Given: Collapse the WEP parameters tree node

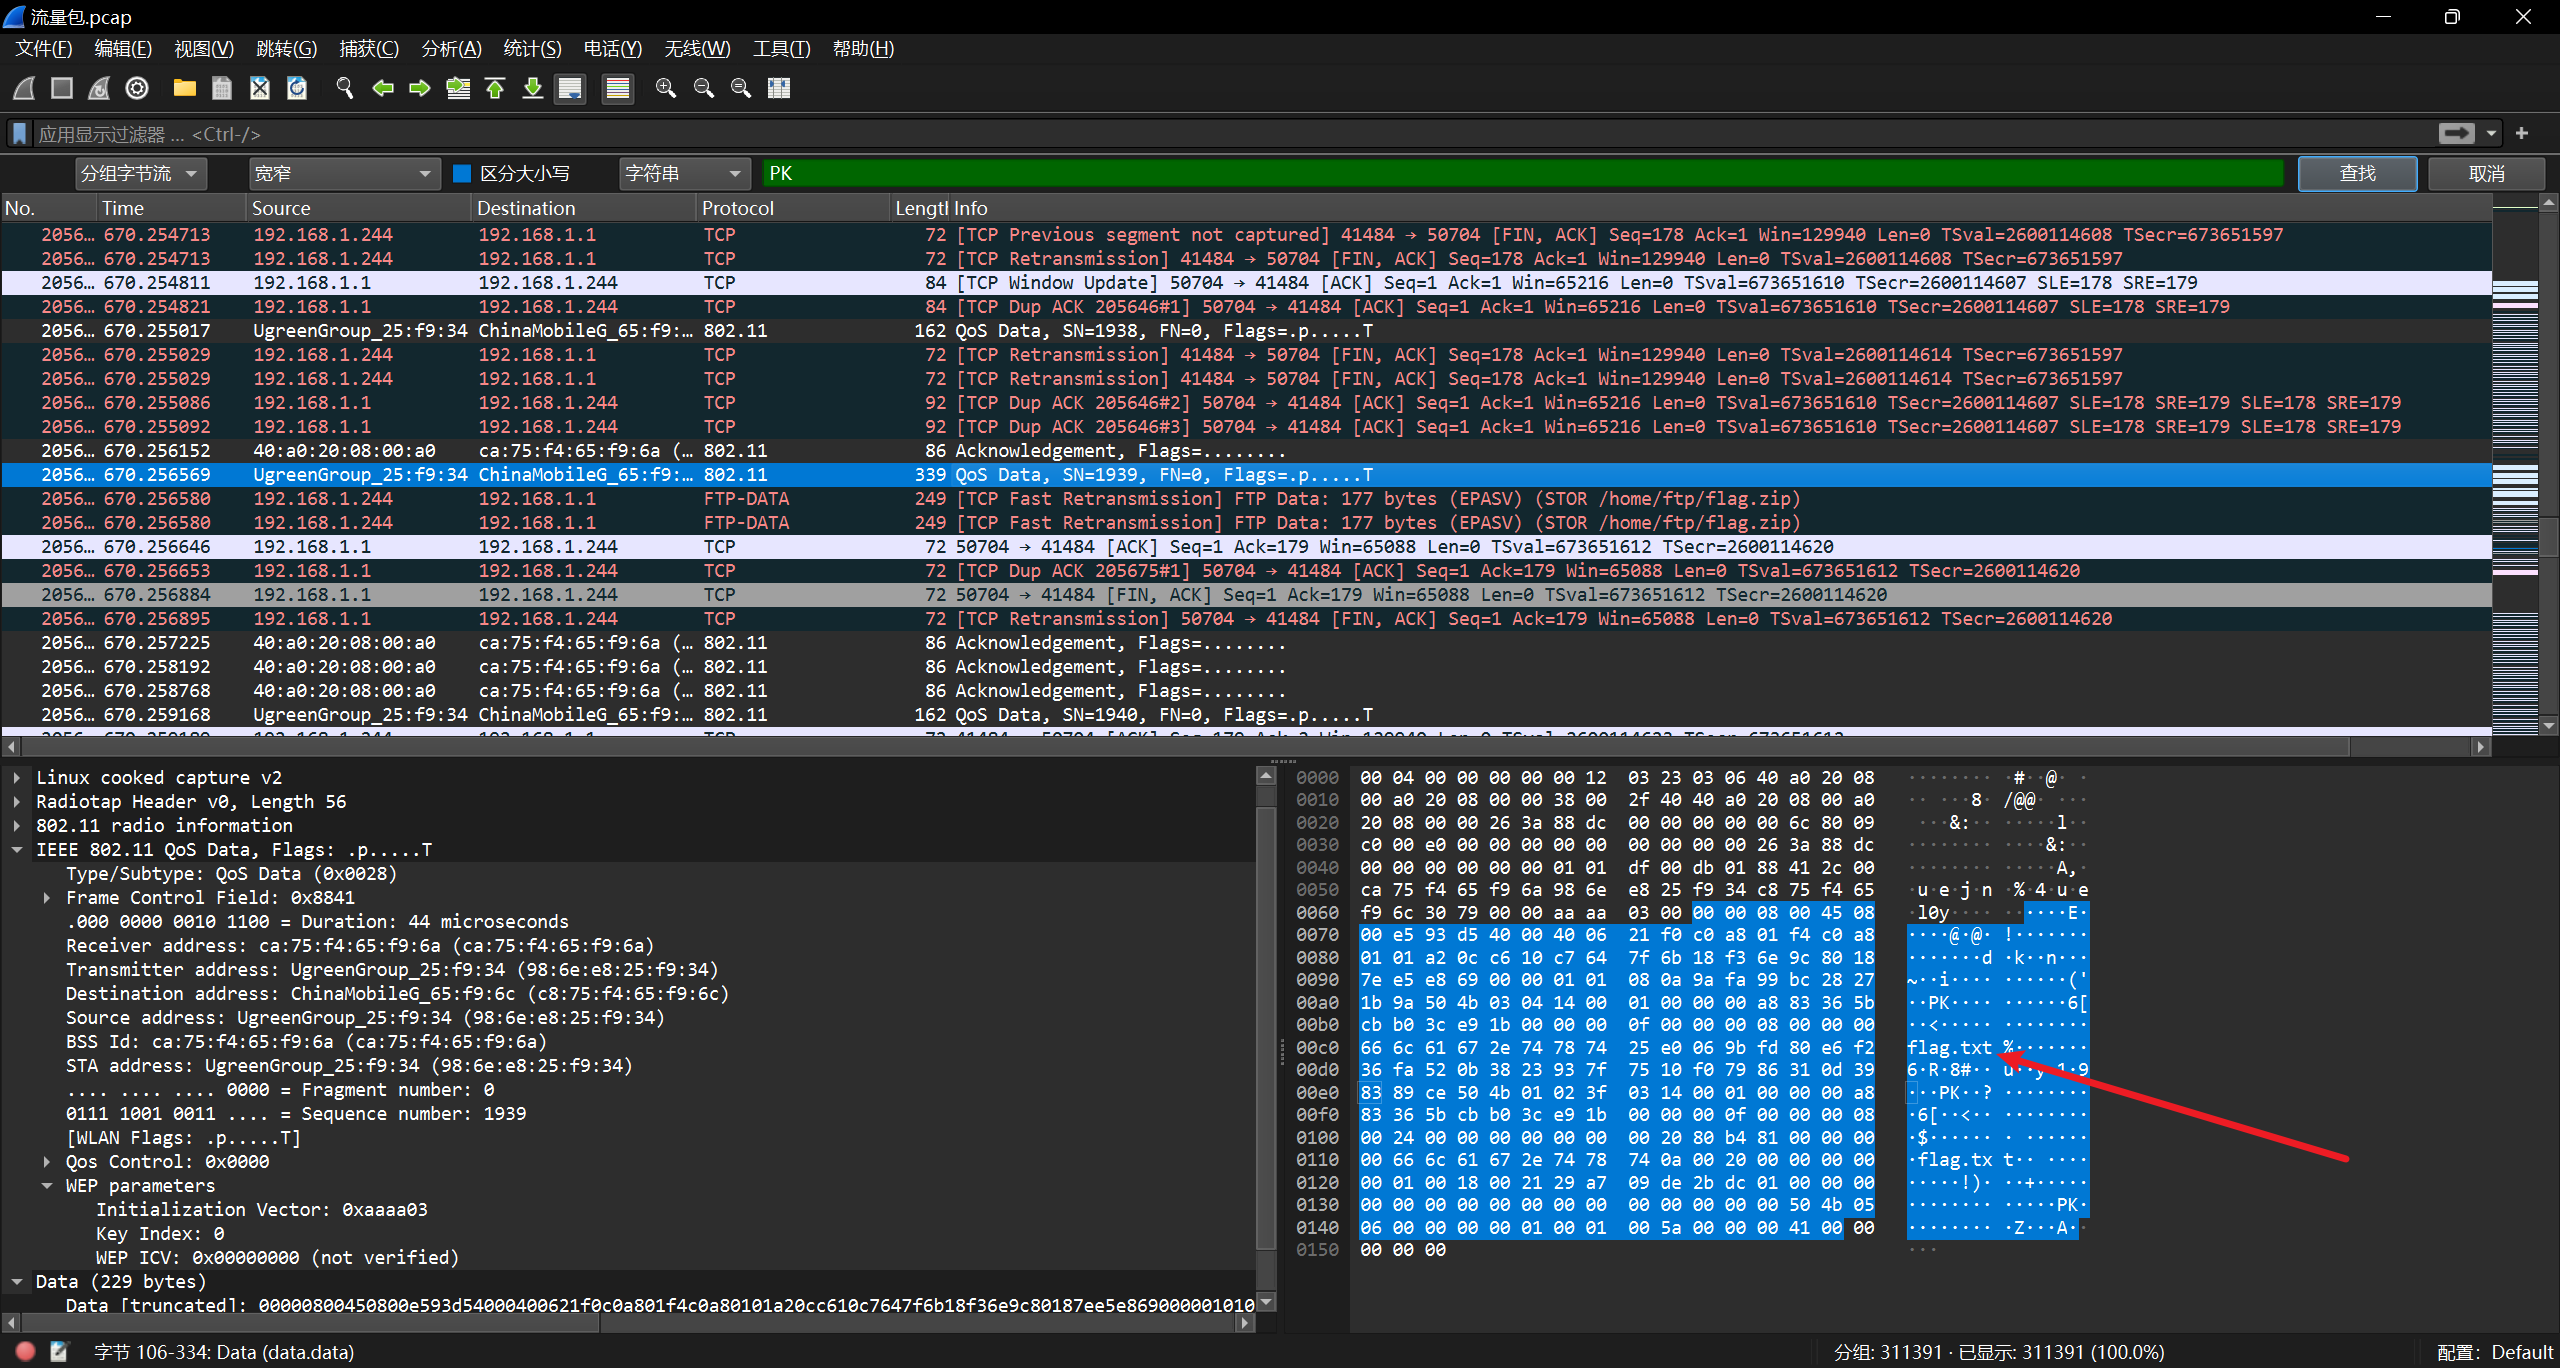Looking at the screenshot, I should point(47,1186).
